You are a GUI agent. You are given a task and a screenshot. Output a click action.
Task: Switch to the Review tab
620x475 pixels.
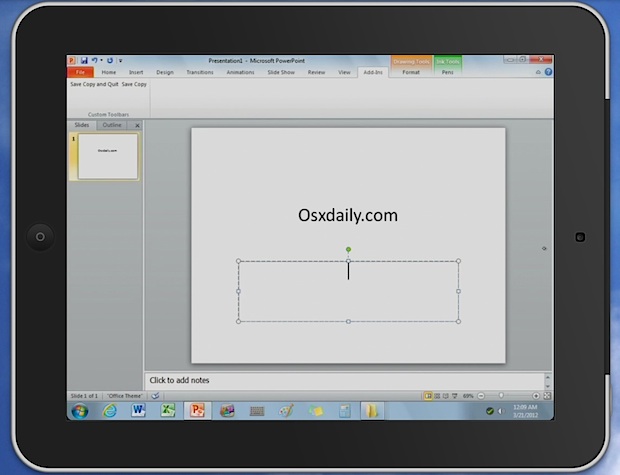pos(316,72)
